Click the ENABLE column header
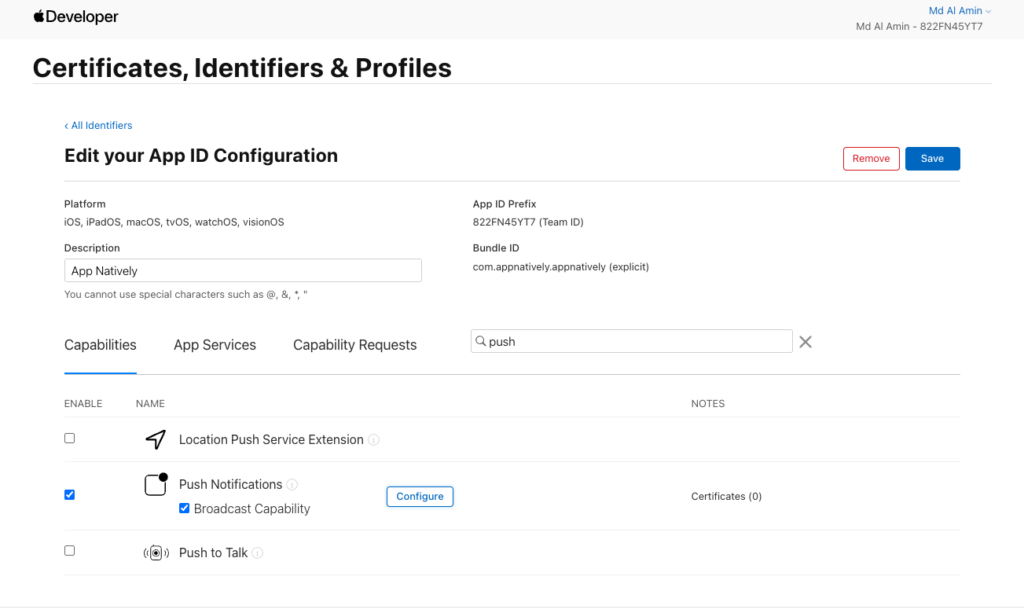 (x=83, y=403)
